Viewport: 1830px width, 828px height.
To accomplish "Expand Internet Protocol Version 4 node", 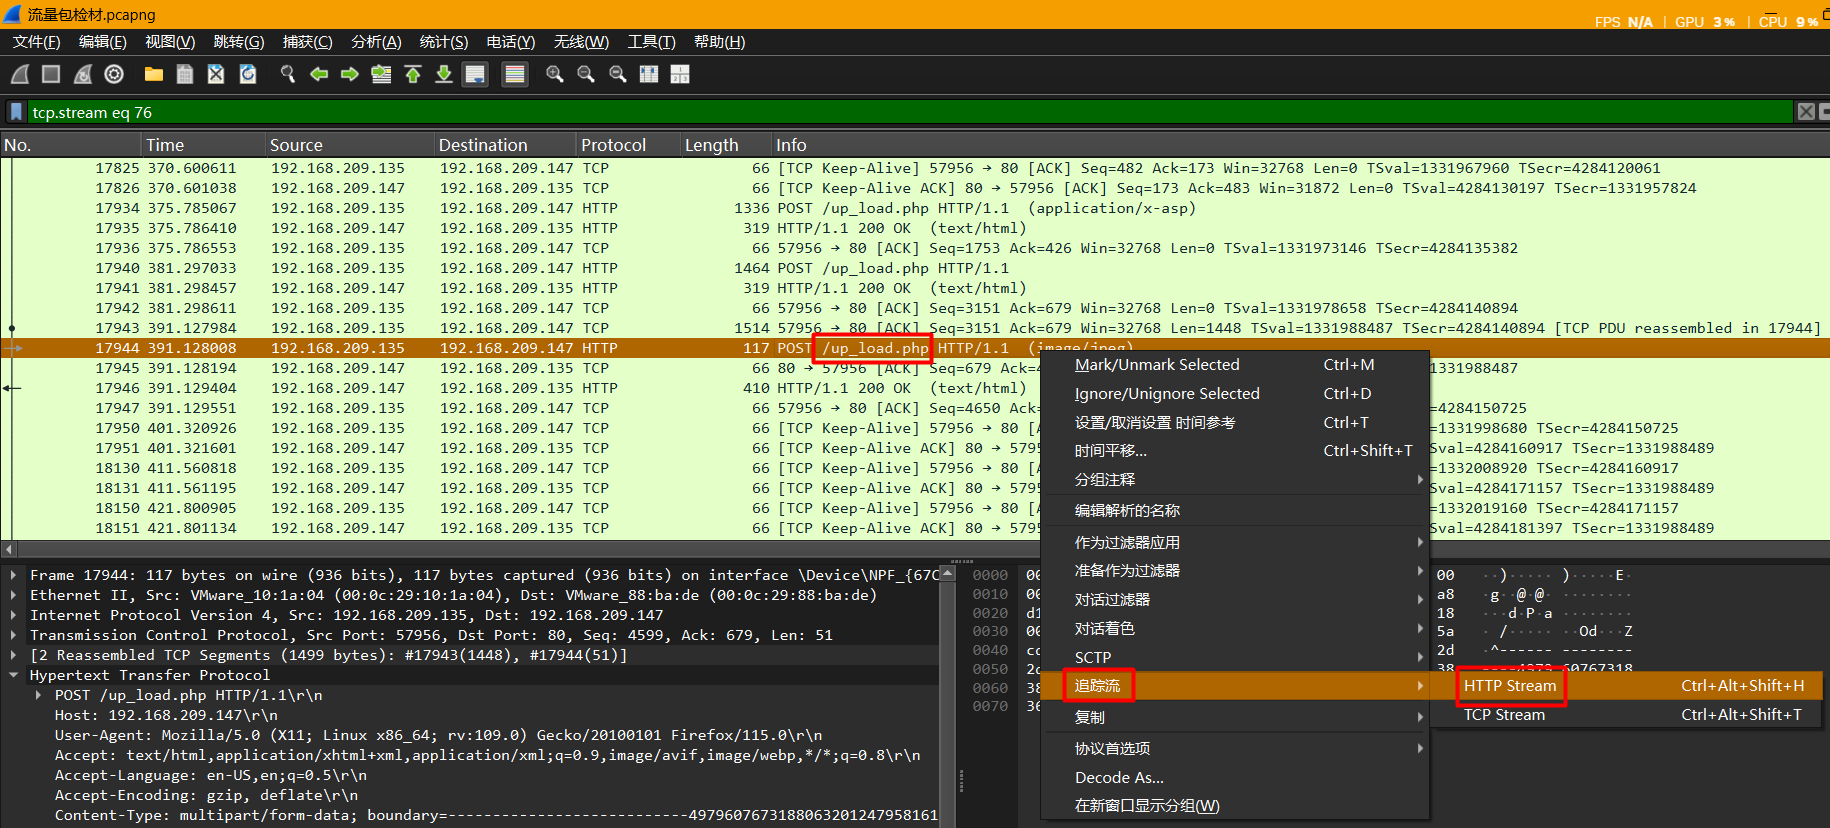I will [x=13, y=615].
